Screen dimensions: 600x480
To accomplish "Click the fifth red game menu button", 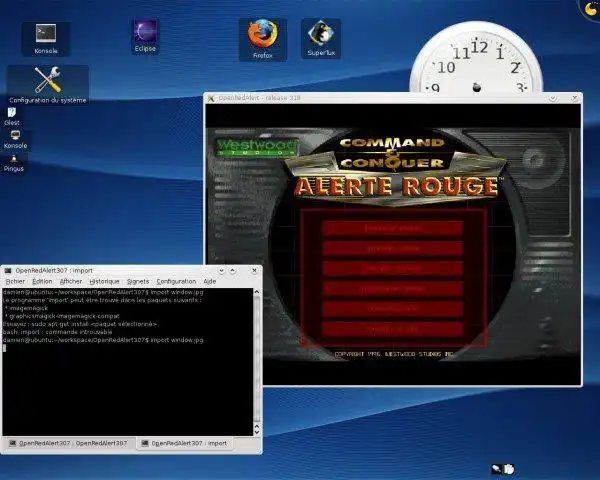I will pos(393,309).
